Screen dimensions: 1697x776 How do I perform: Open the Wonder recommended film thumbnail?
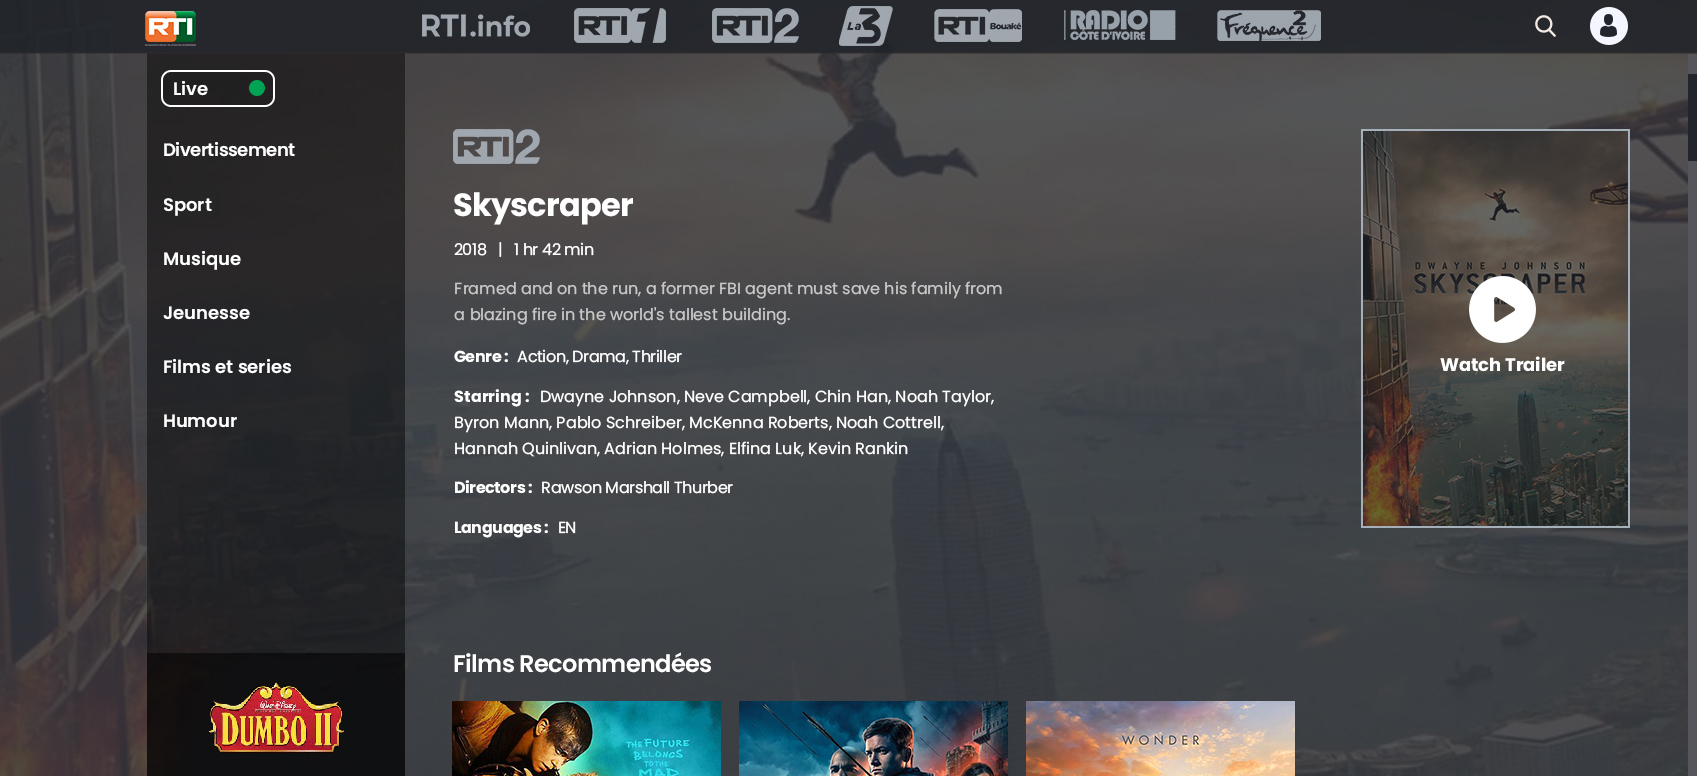click(1160, 738)
